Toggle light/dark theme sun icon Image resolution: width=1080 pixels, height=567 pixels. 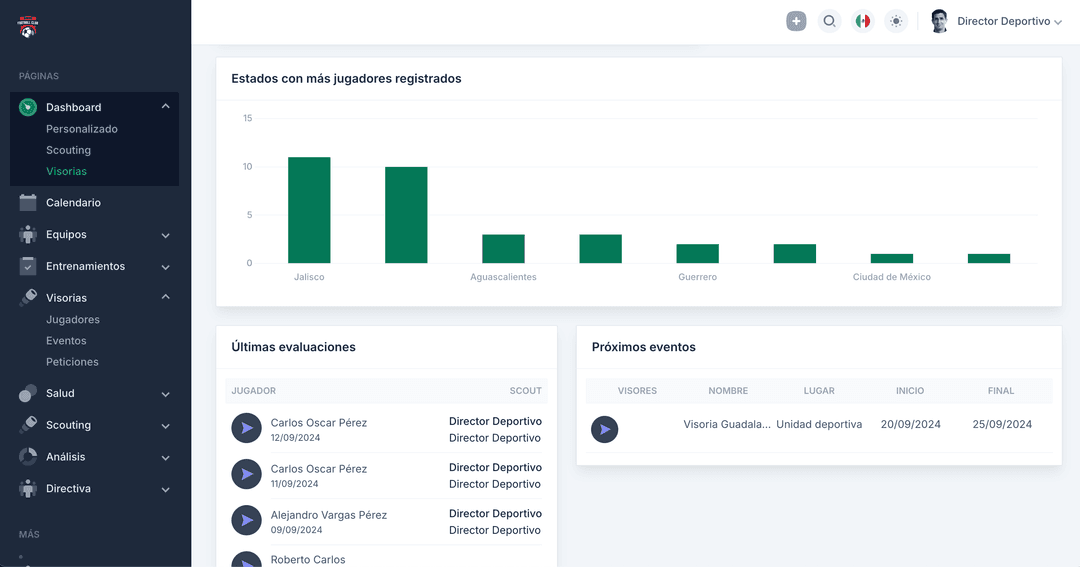click(x=896, y=21)
